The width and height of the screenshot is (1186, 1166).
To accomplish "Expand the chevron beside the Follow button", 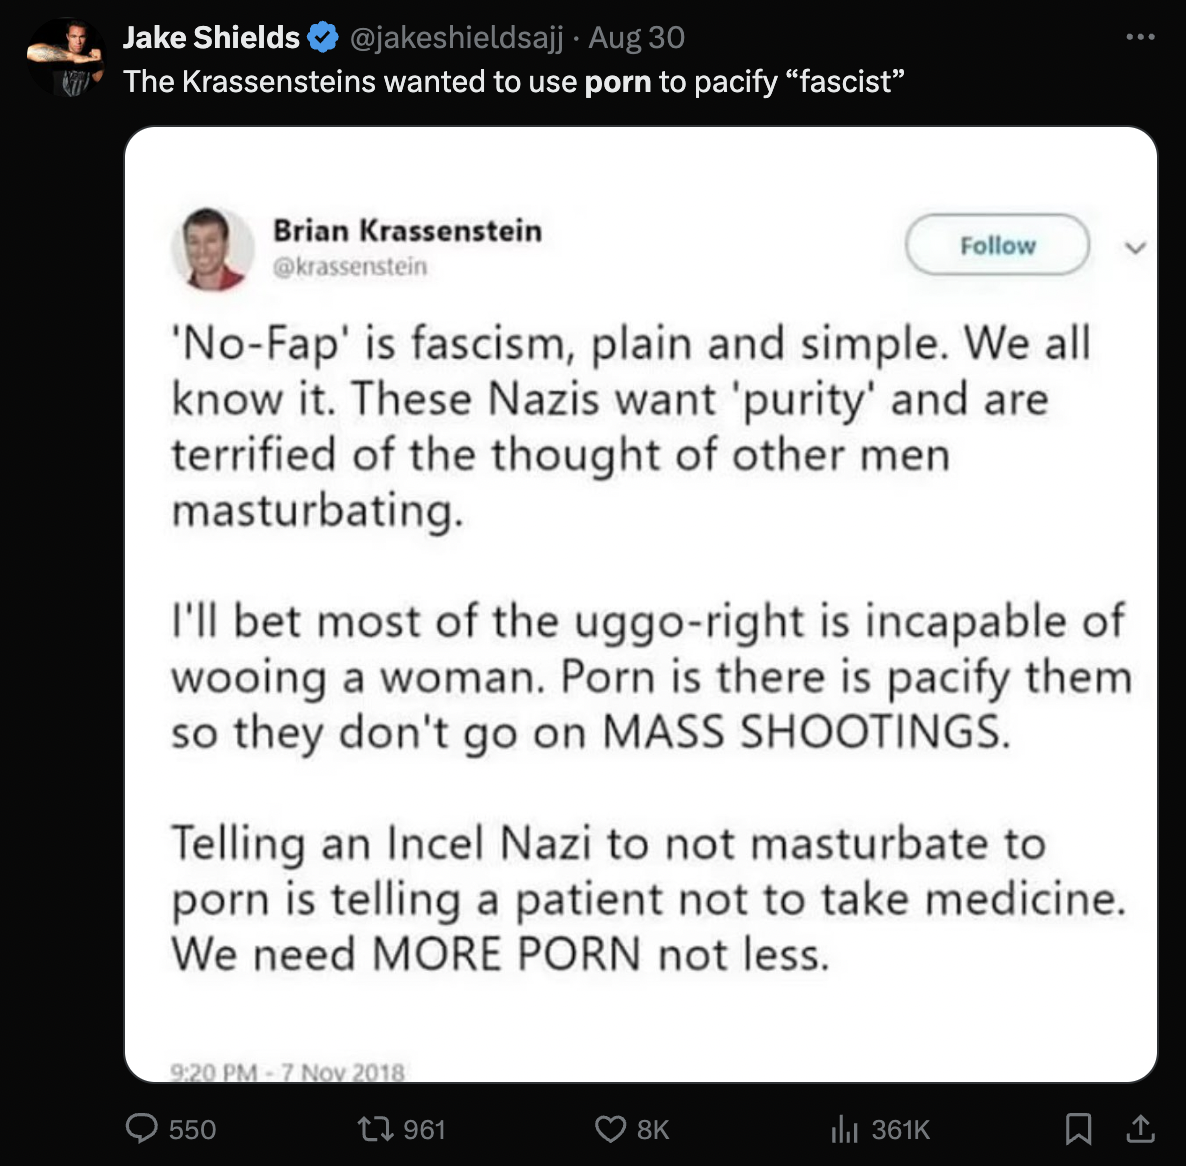I will point(1134,246).
